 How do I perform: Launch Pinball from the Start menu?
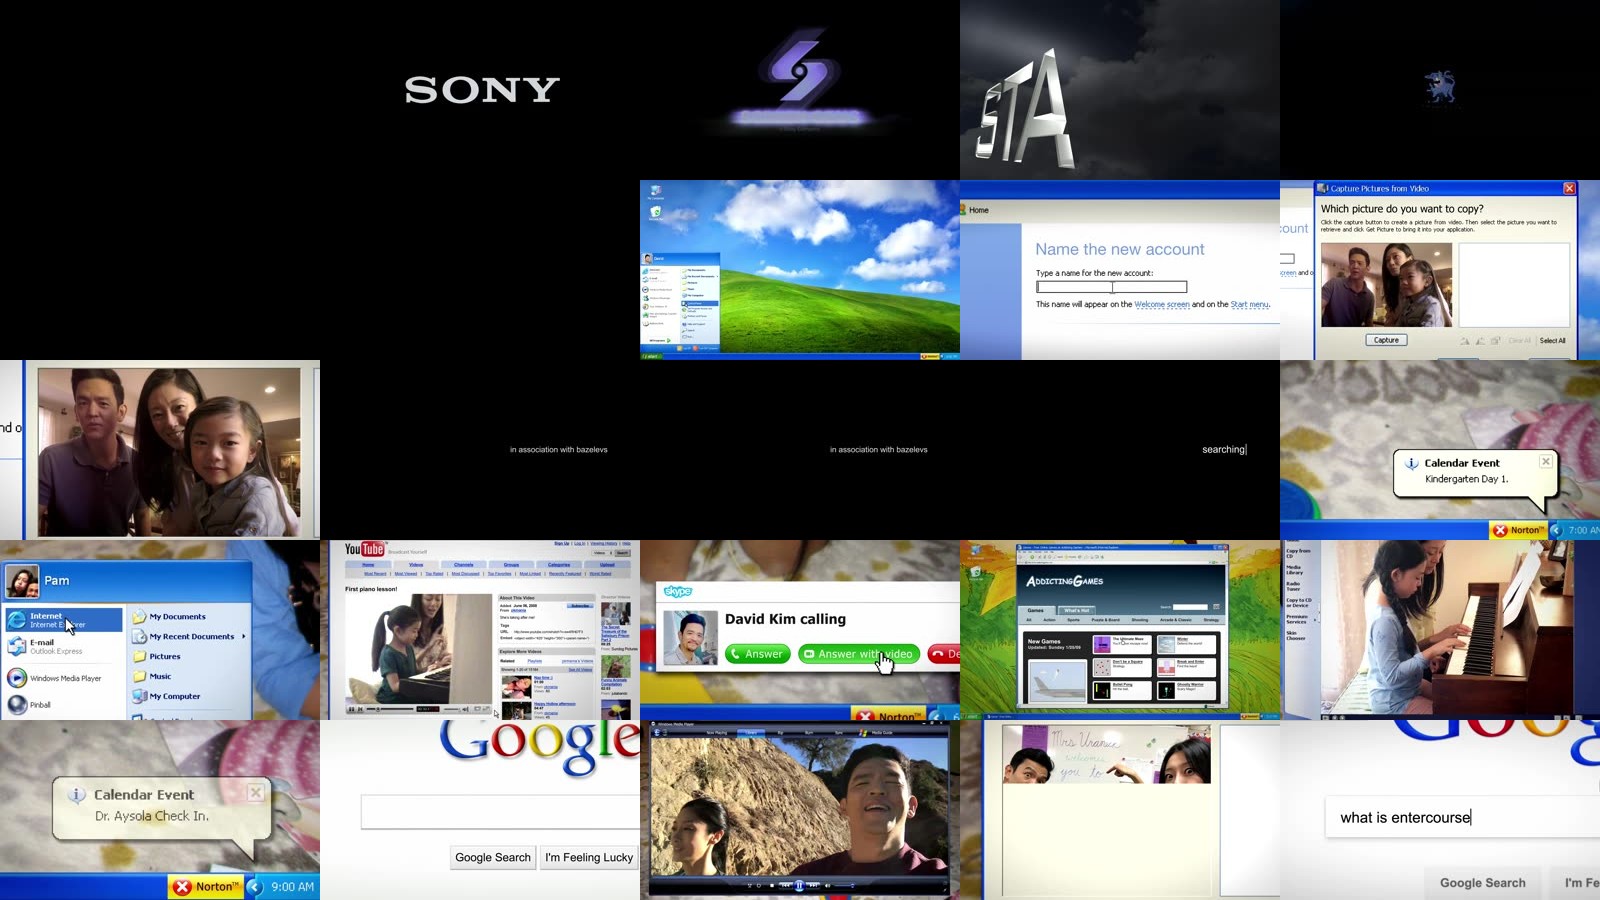point(30,704)
